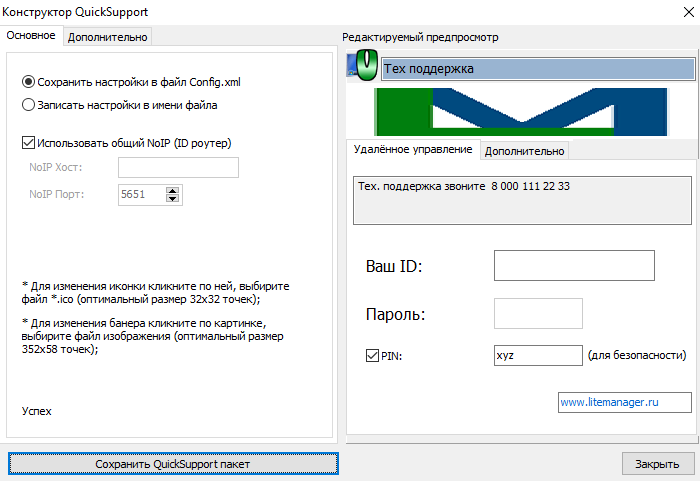Click the Ваш ID: label
This screenshot has width=700, height=481.
[x=394, y=266]
